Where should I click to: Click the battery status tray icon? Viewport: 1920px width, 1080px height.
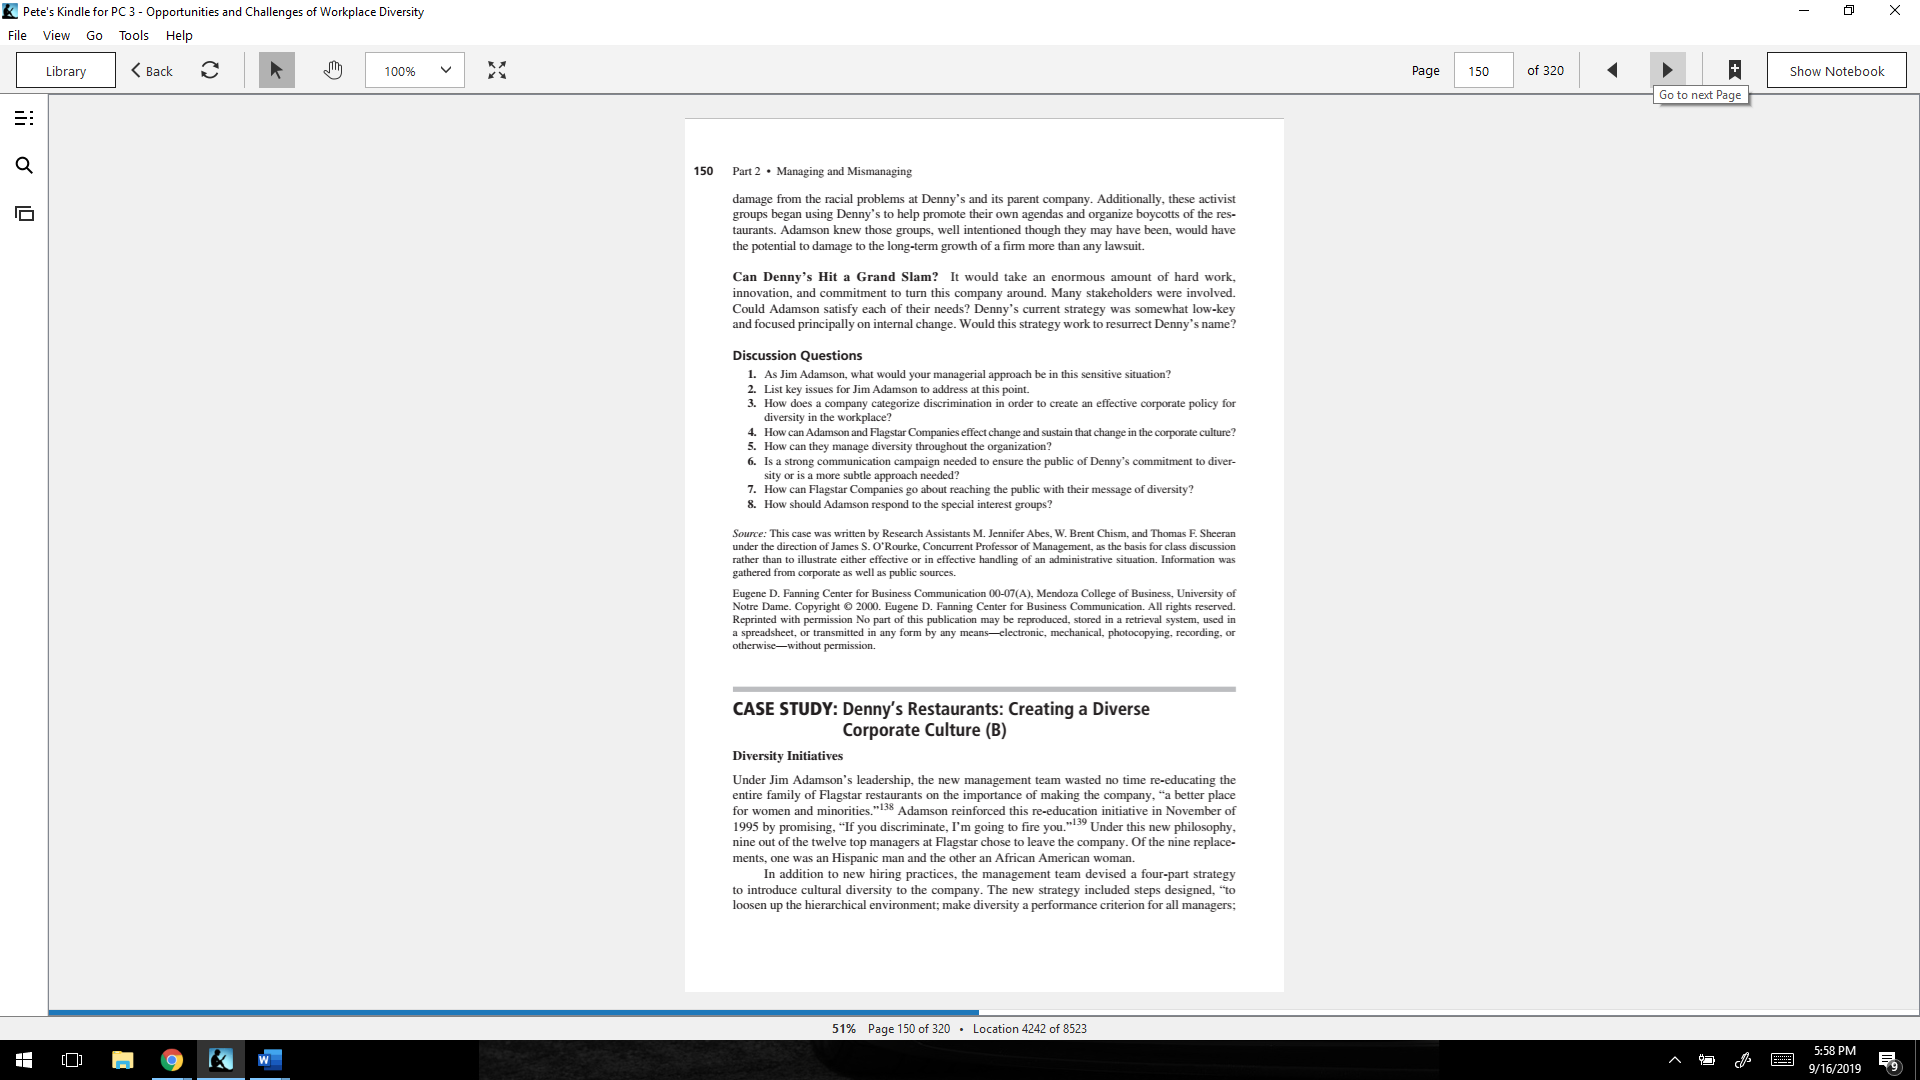[1707, 1060]
